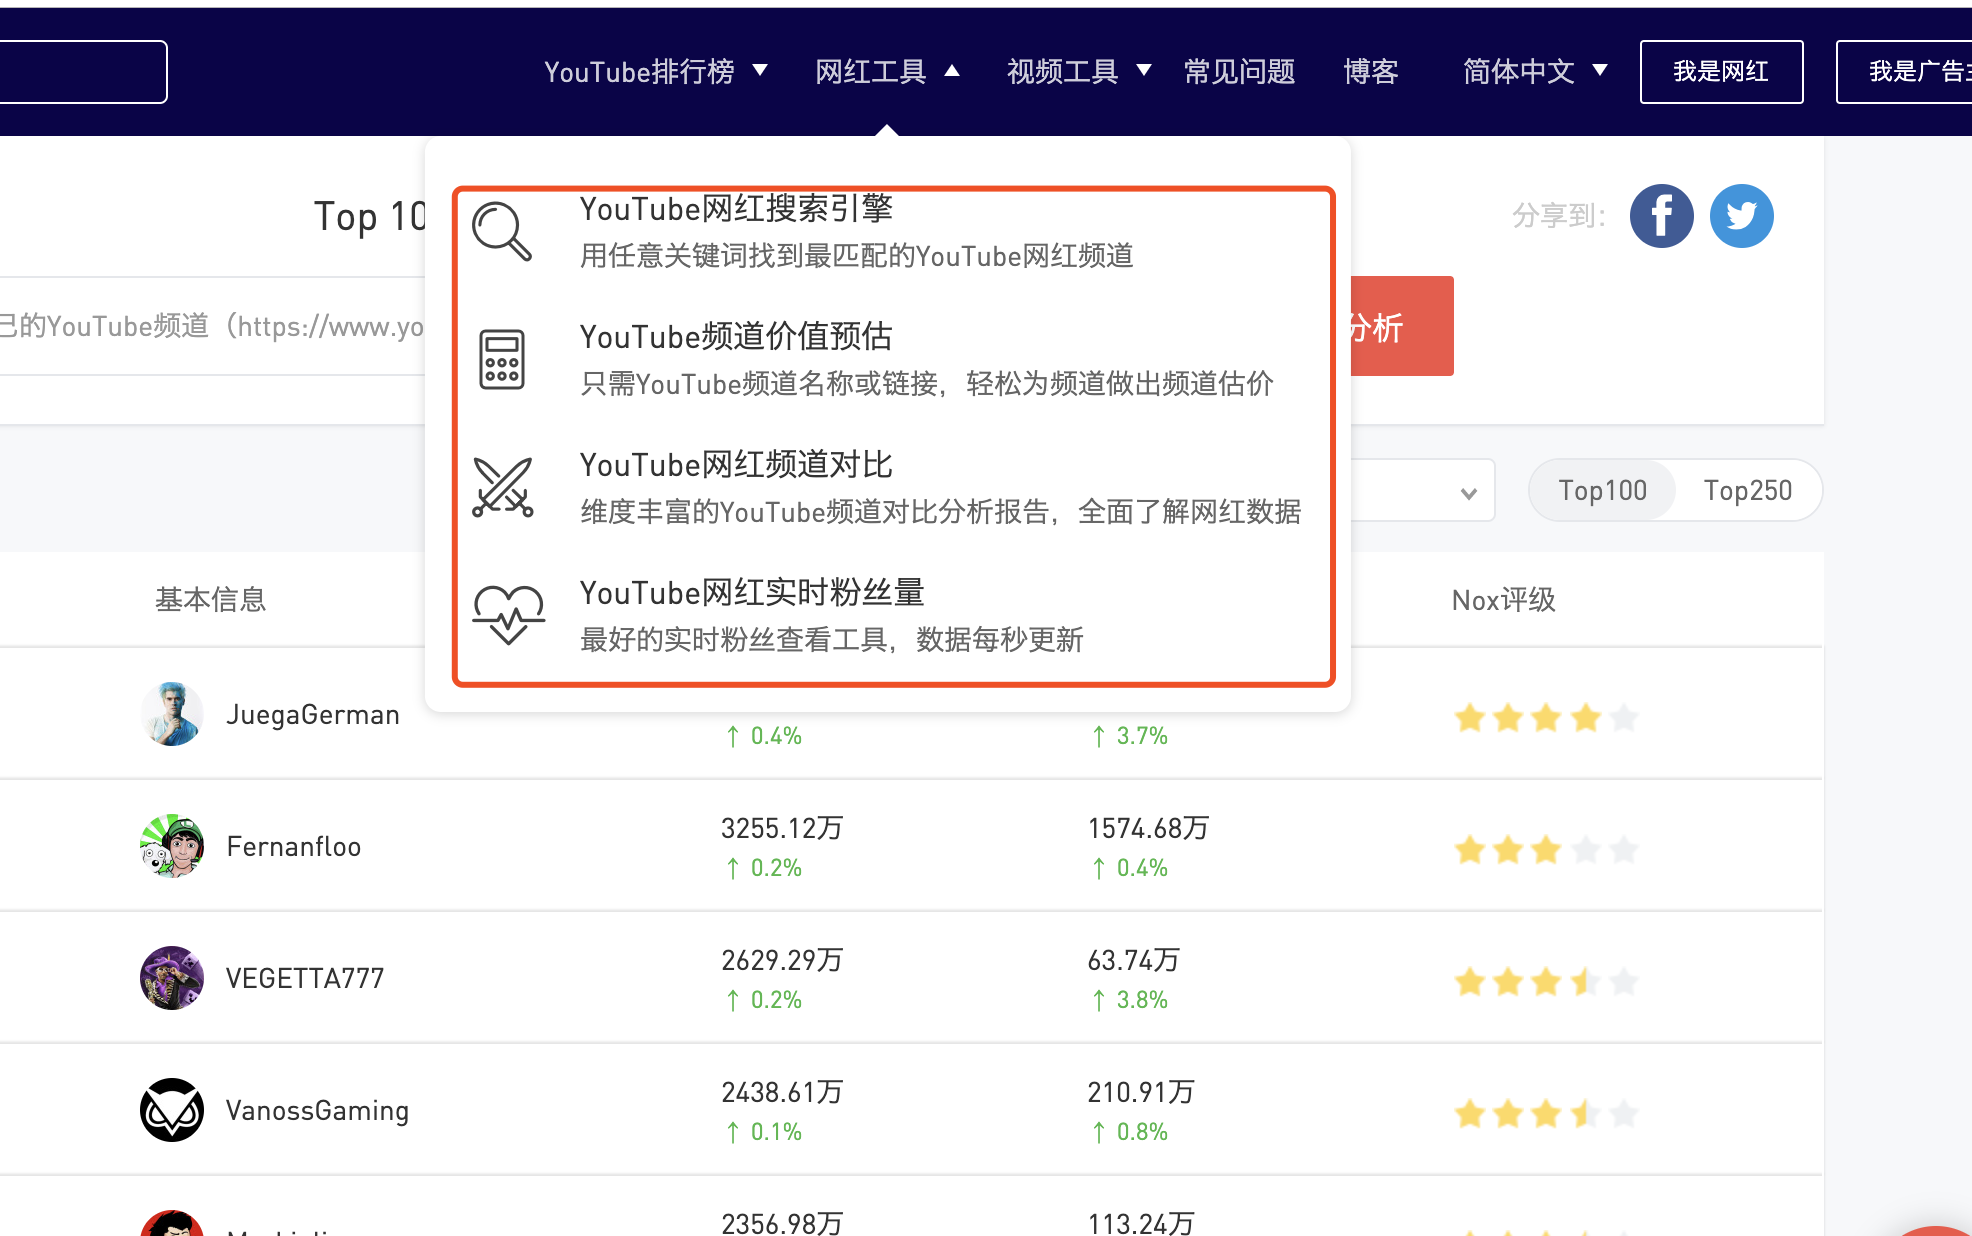
Task: Click the 2356.98万 subscriber count
Action: pyautogui.click(x=782, y=1222)
